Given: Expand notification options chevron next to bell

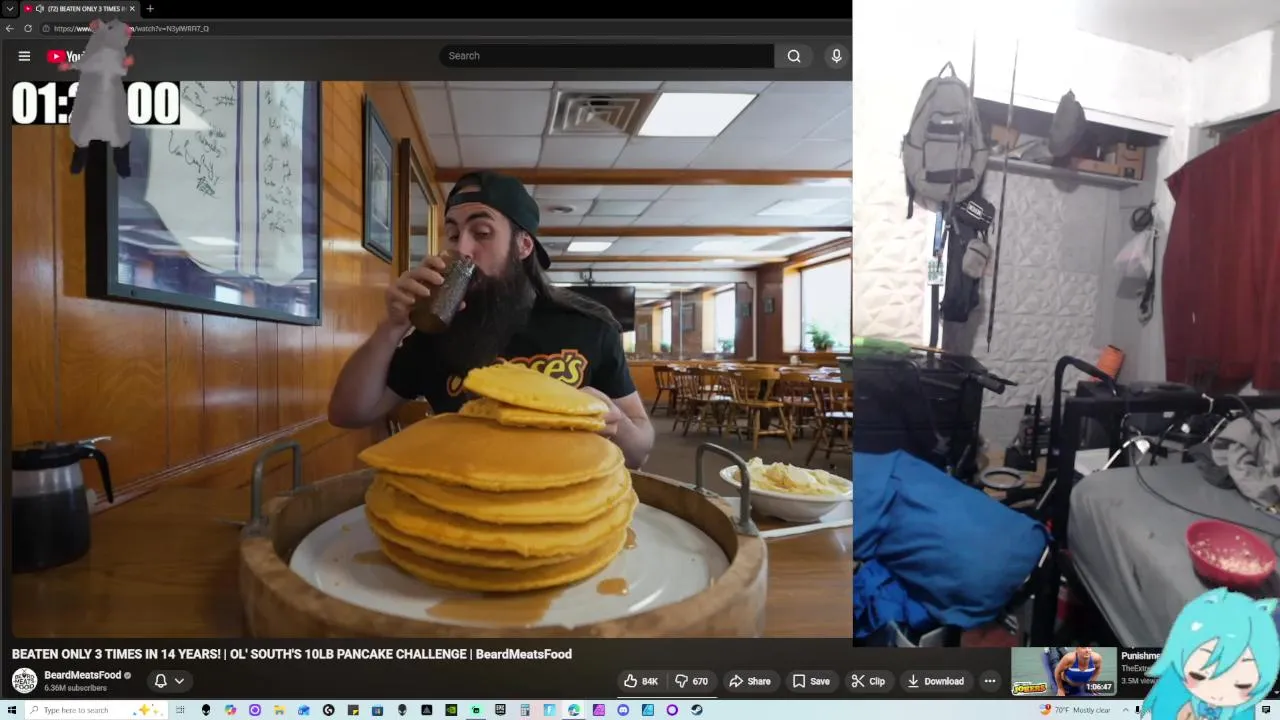Looking at the screenshot, I should (x=179, y=681).
